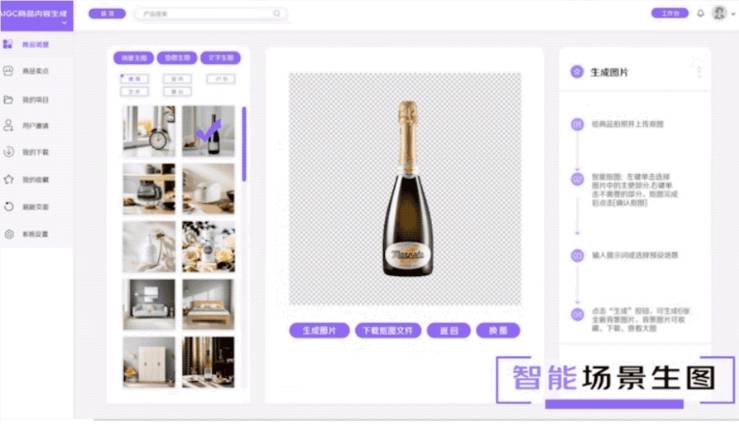Open My Downloads circled-arrow icon
Viewport: 739px width, 424px height.
pos(8,152)
